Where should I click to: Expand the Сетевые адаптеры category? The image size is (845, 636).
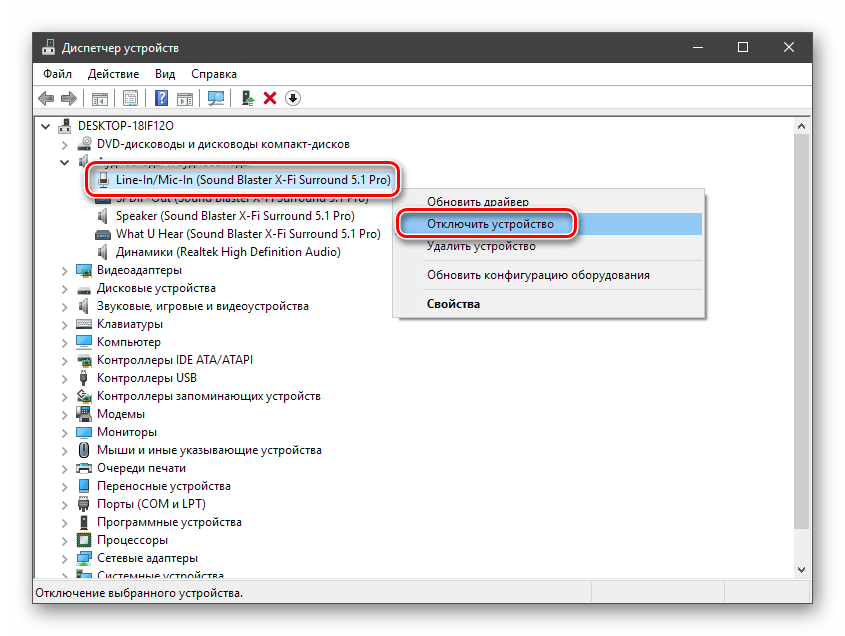click(x=66, y=558)
